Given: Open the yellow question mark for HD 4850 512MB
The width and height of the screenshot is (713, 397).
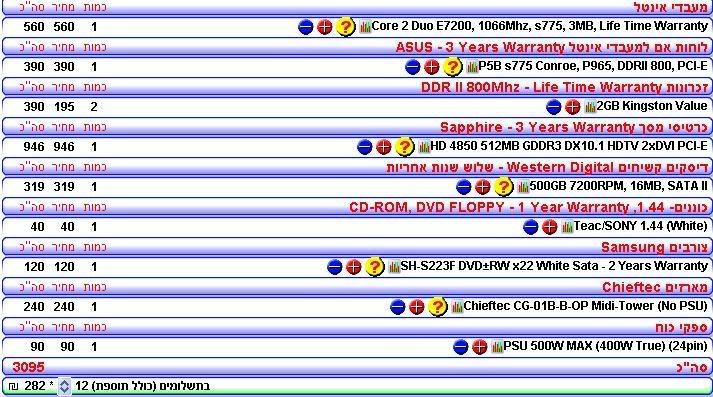Looking at the screenshot, I should (x=404, y=147).
